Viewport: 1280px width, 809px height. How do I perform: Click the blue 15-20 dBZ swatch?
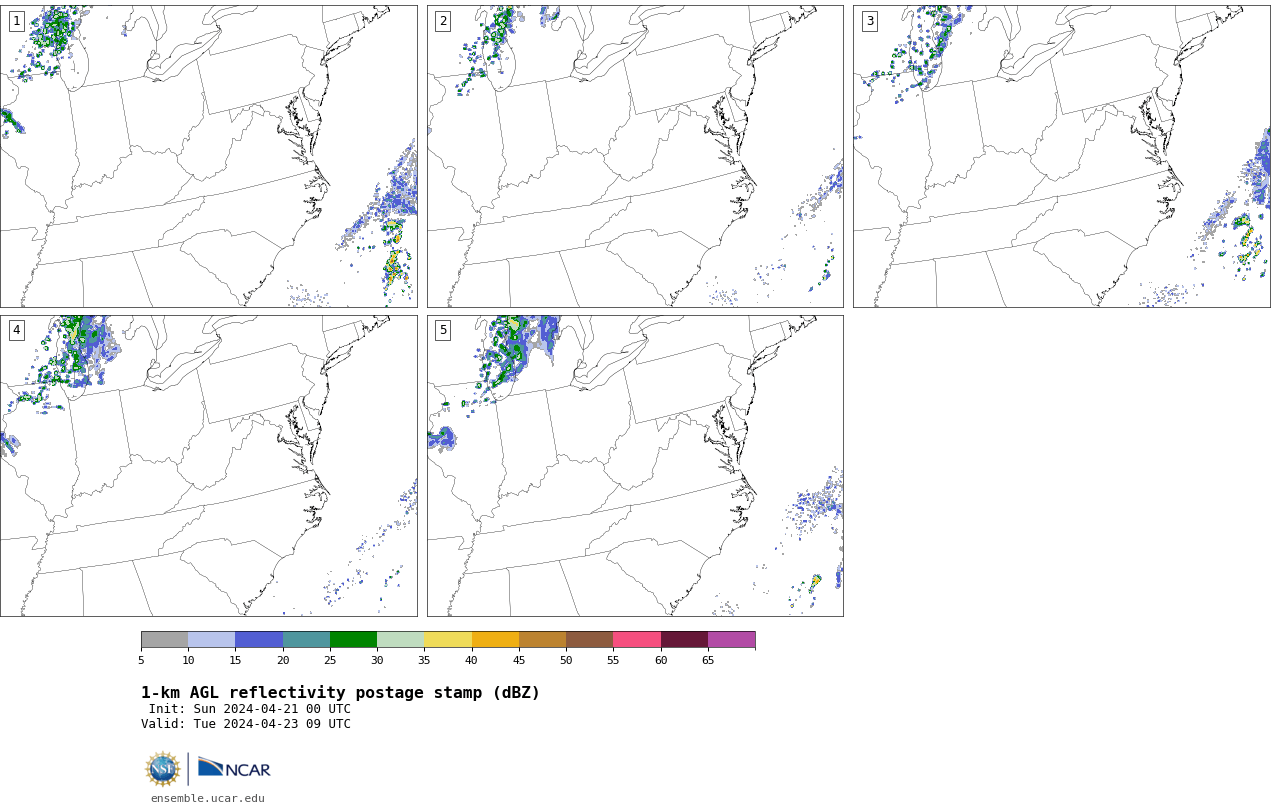pos(259,640)
